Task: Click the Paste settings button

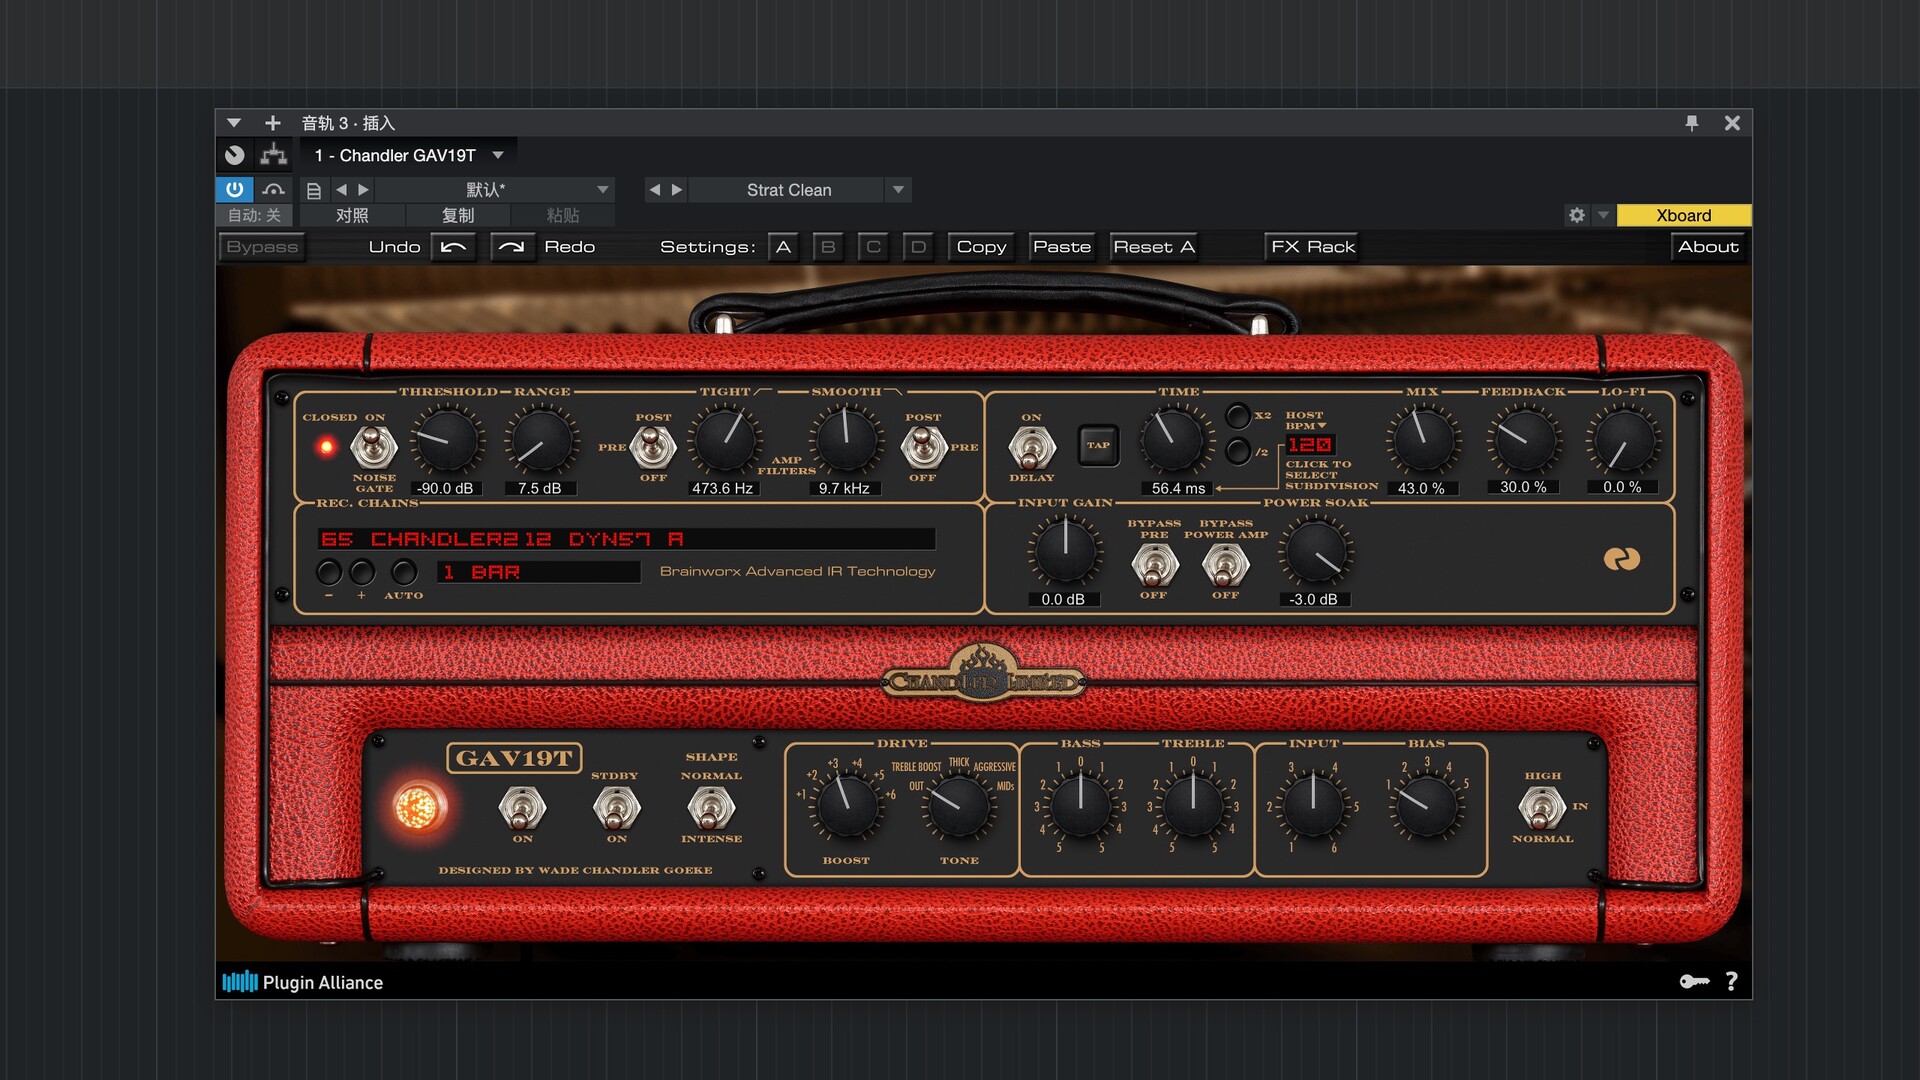Action: click(1062, 247)
